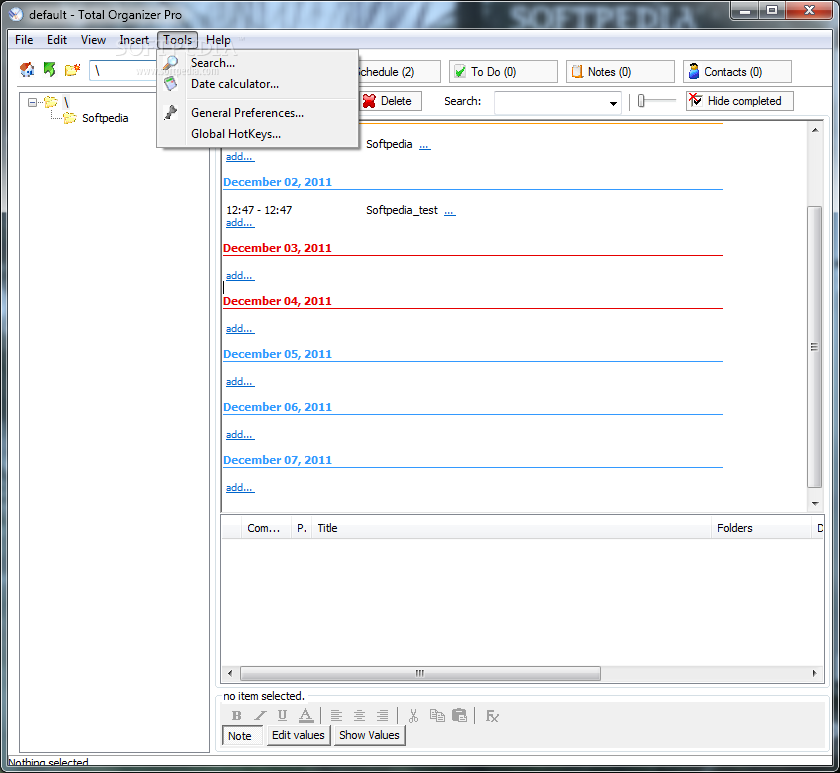Click the new folder toolbar icon
This screenshot has width=840, height=773.
tap(72, 70)
